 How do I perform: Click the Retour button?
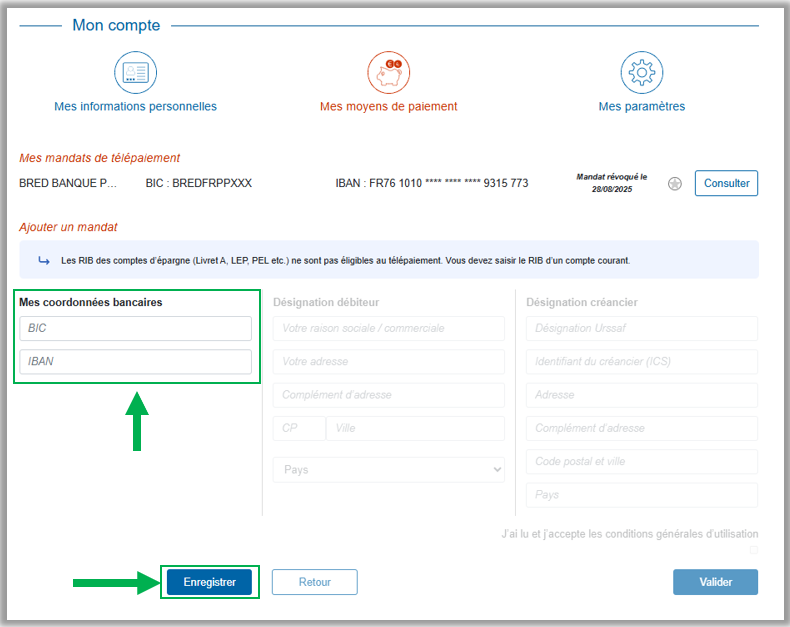tap(314, 582)
